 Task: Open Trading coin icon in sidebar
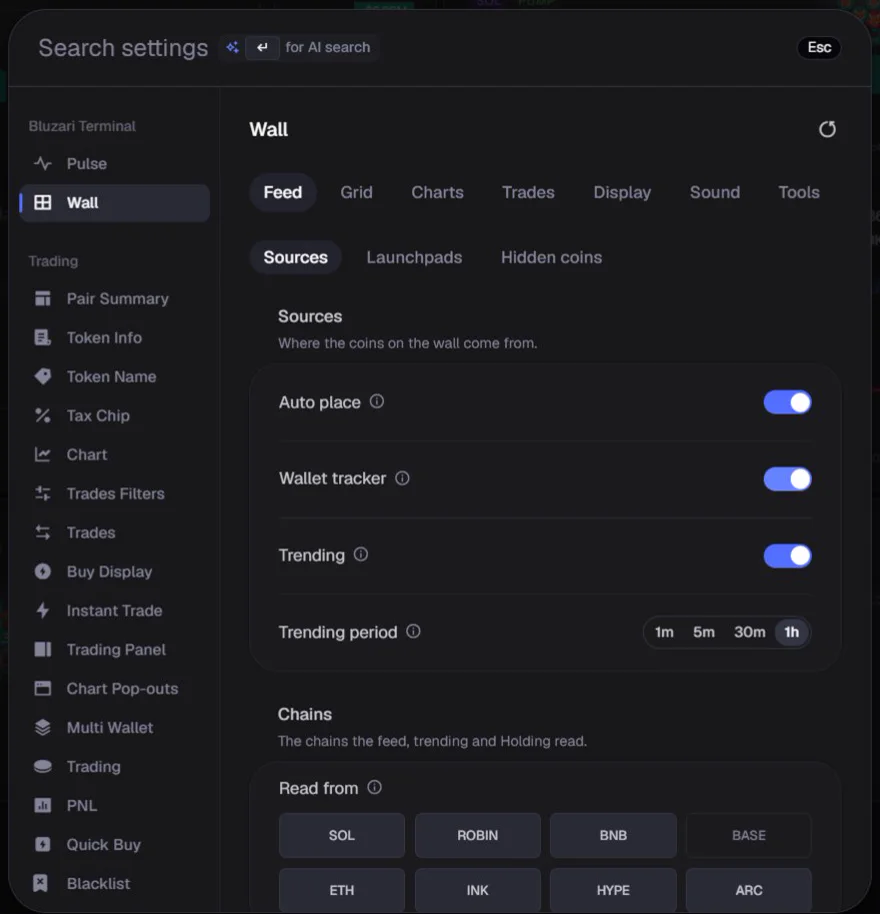pos(43,767)
